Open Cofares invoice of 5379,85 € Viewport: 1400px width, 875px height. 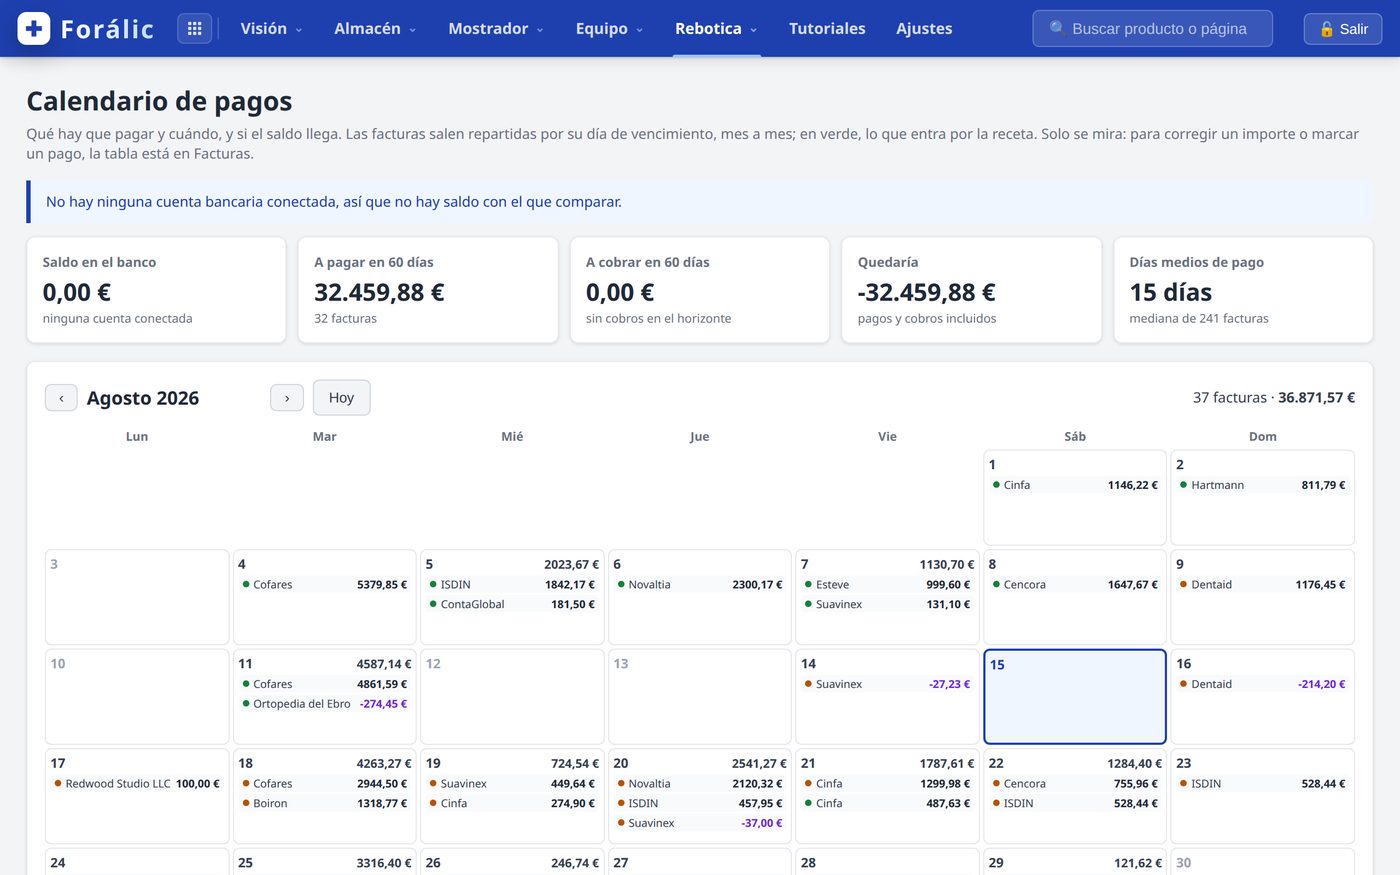coord(324,585)
